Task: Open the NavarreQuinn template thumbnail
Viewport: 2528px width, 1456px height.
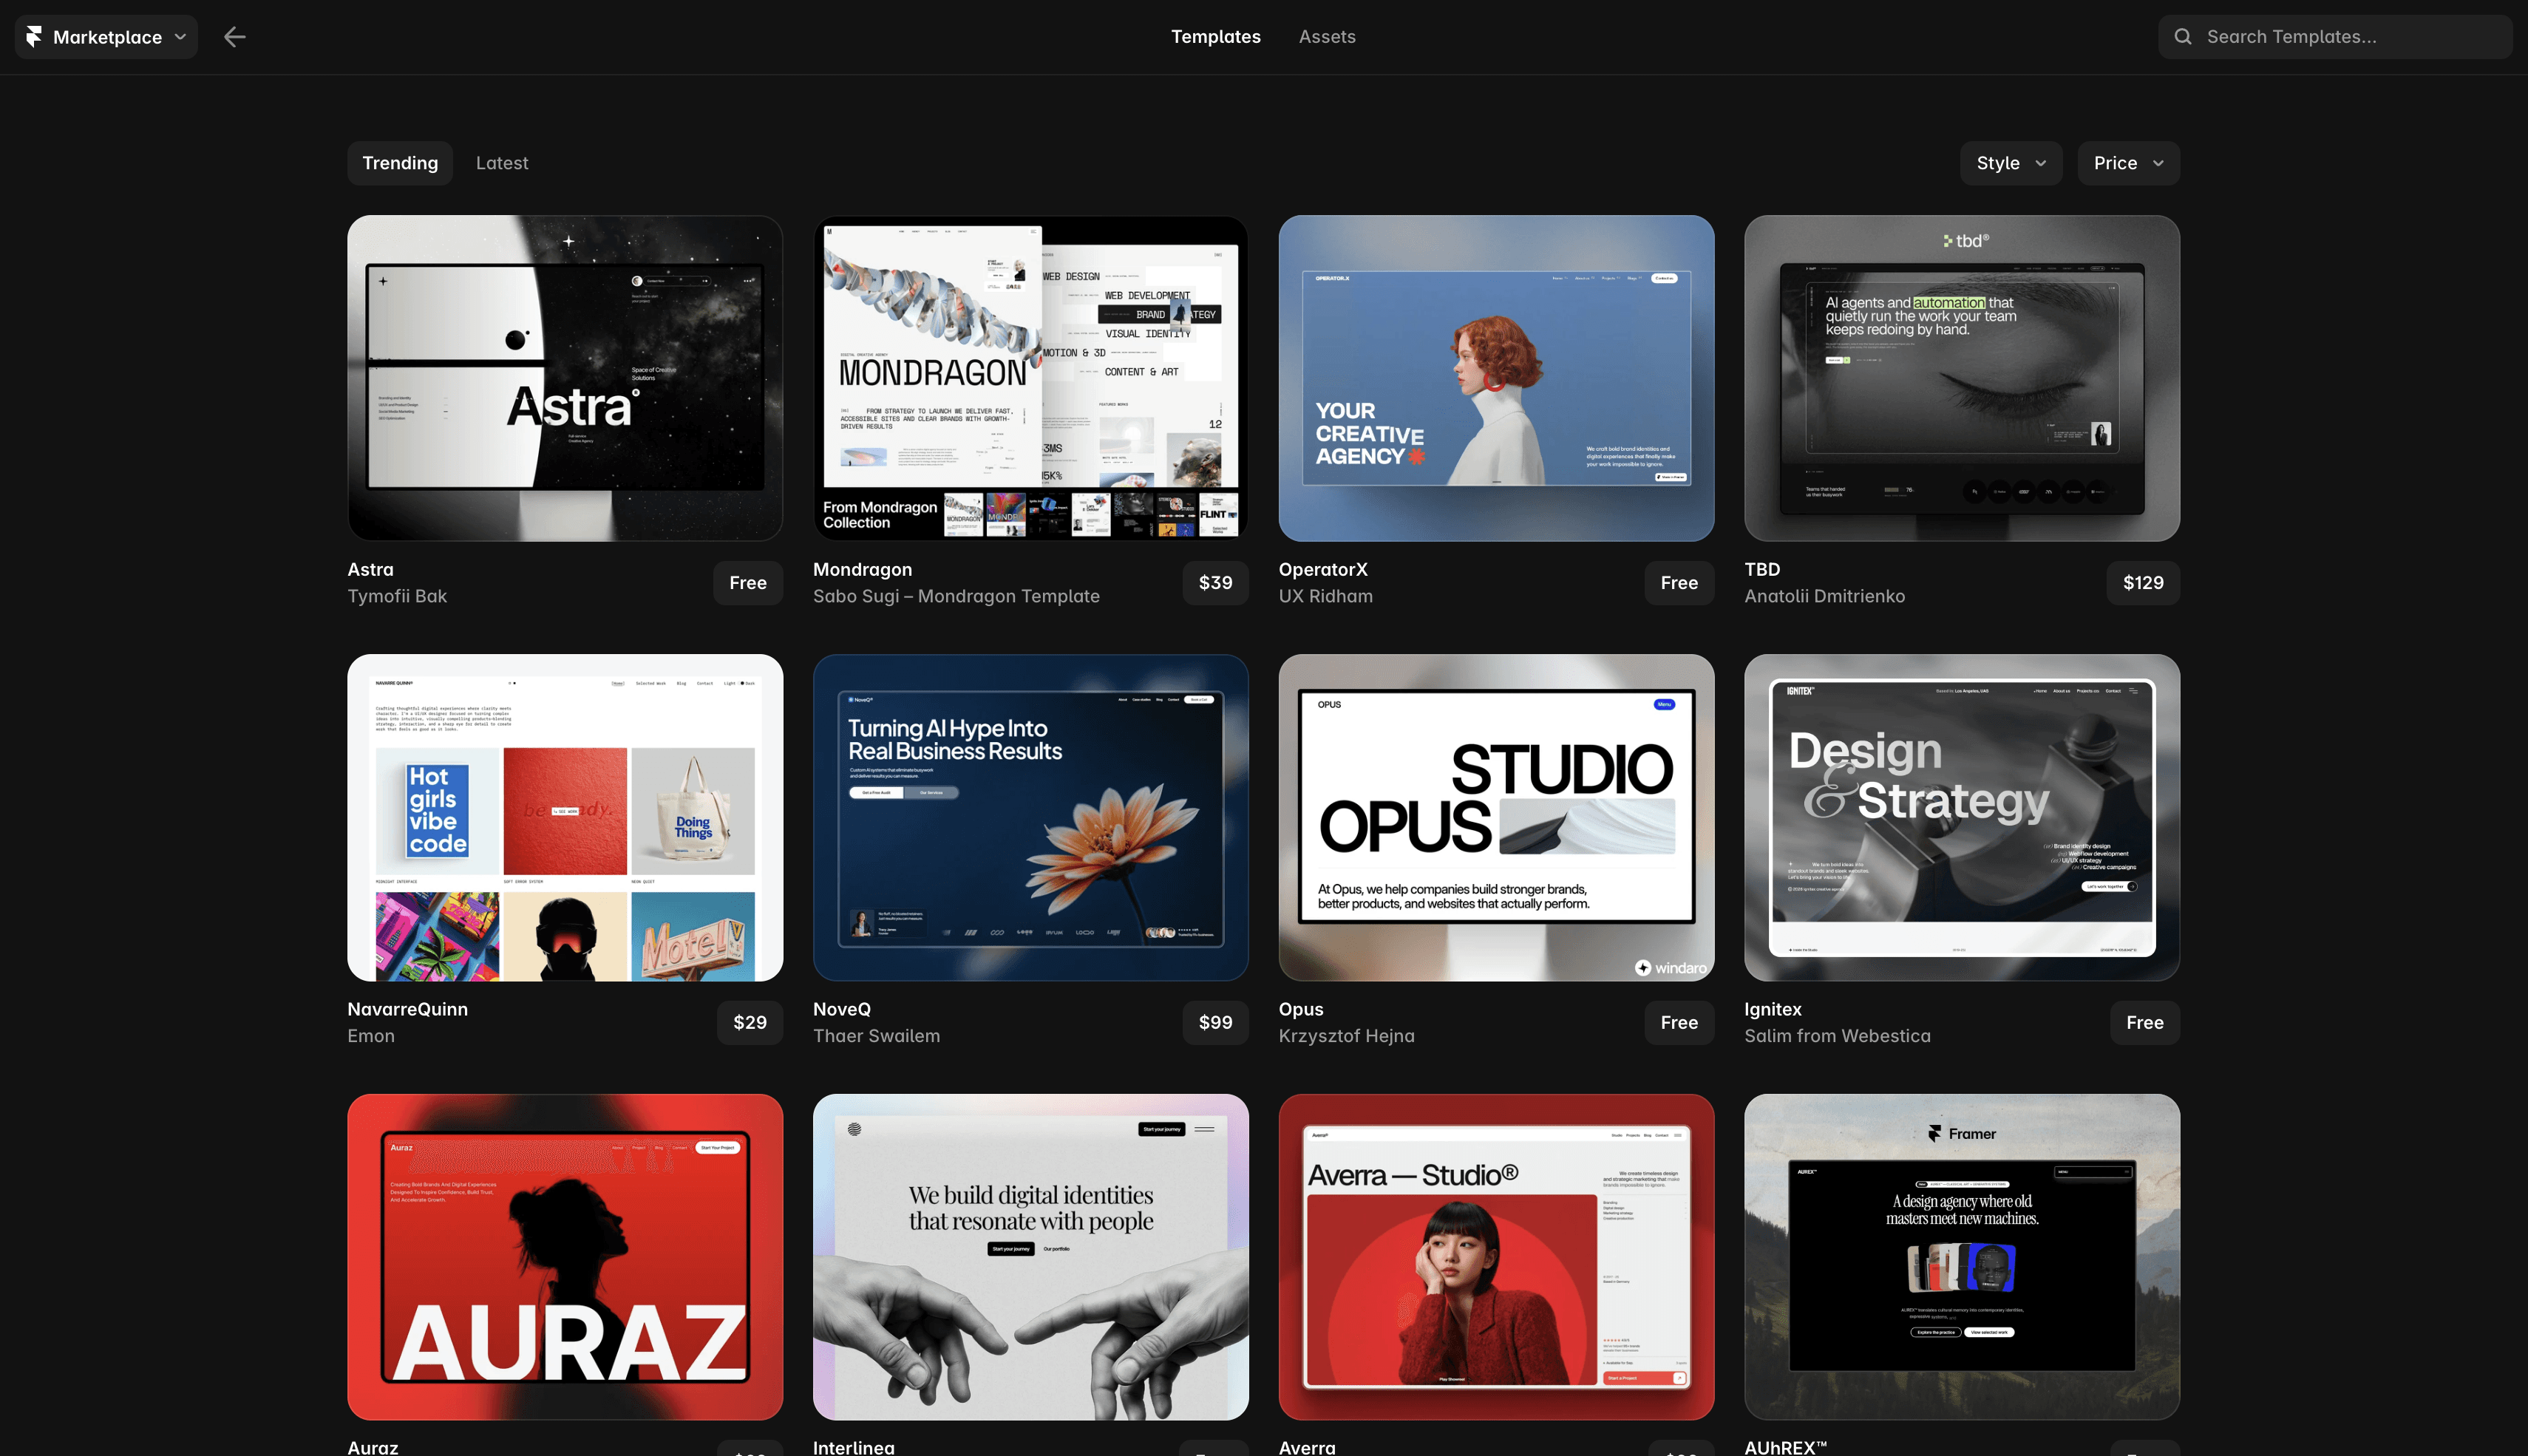Action: (565, 818)
